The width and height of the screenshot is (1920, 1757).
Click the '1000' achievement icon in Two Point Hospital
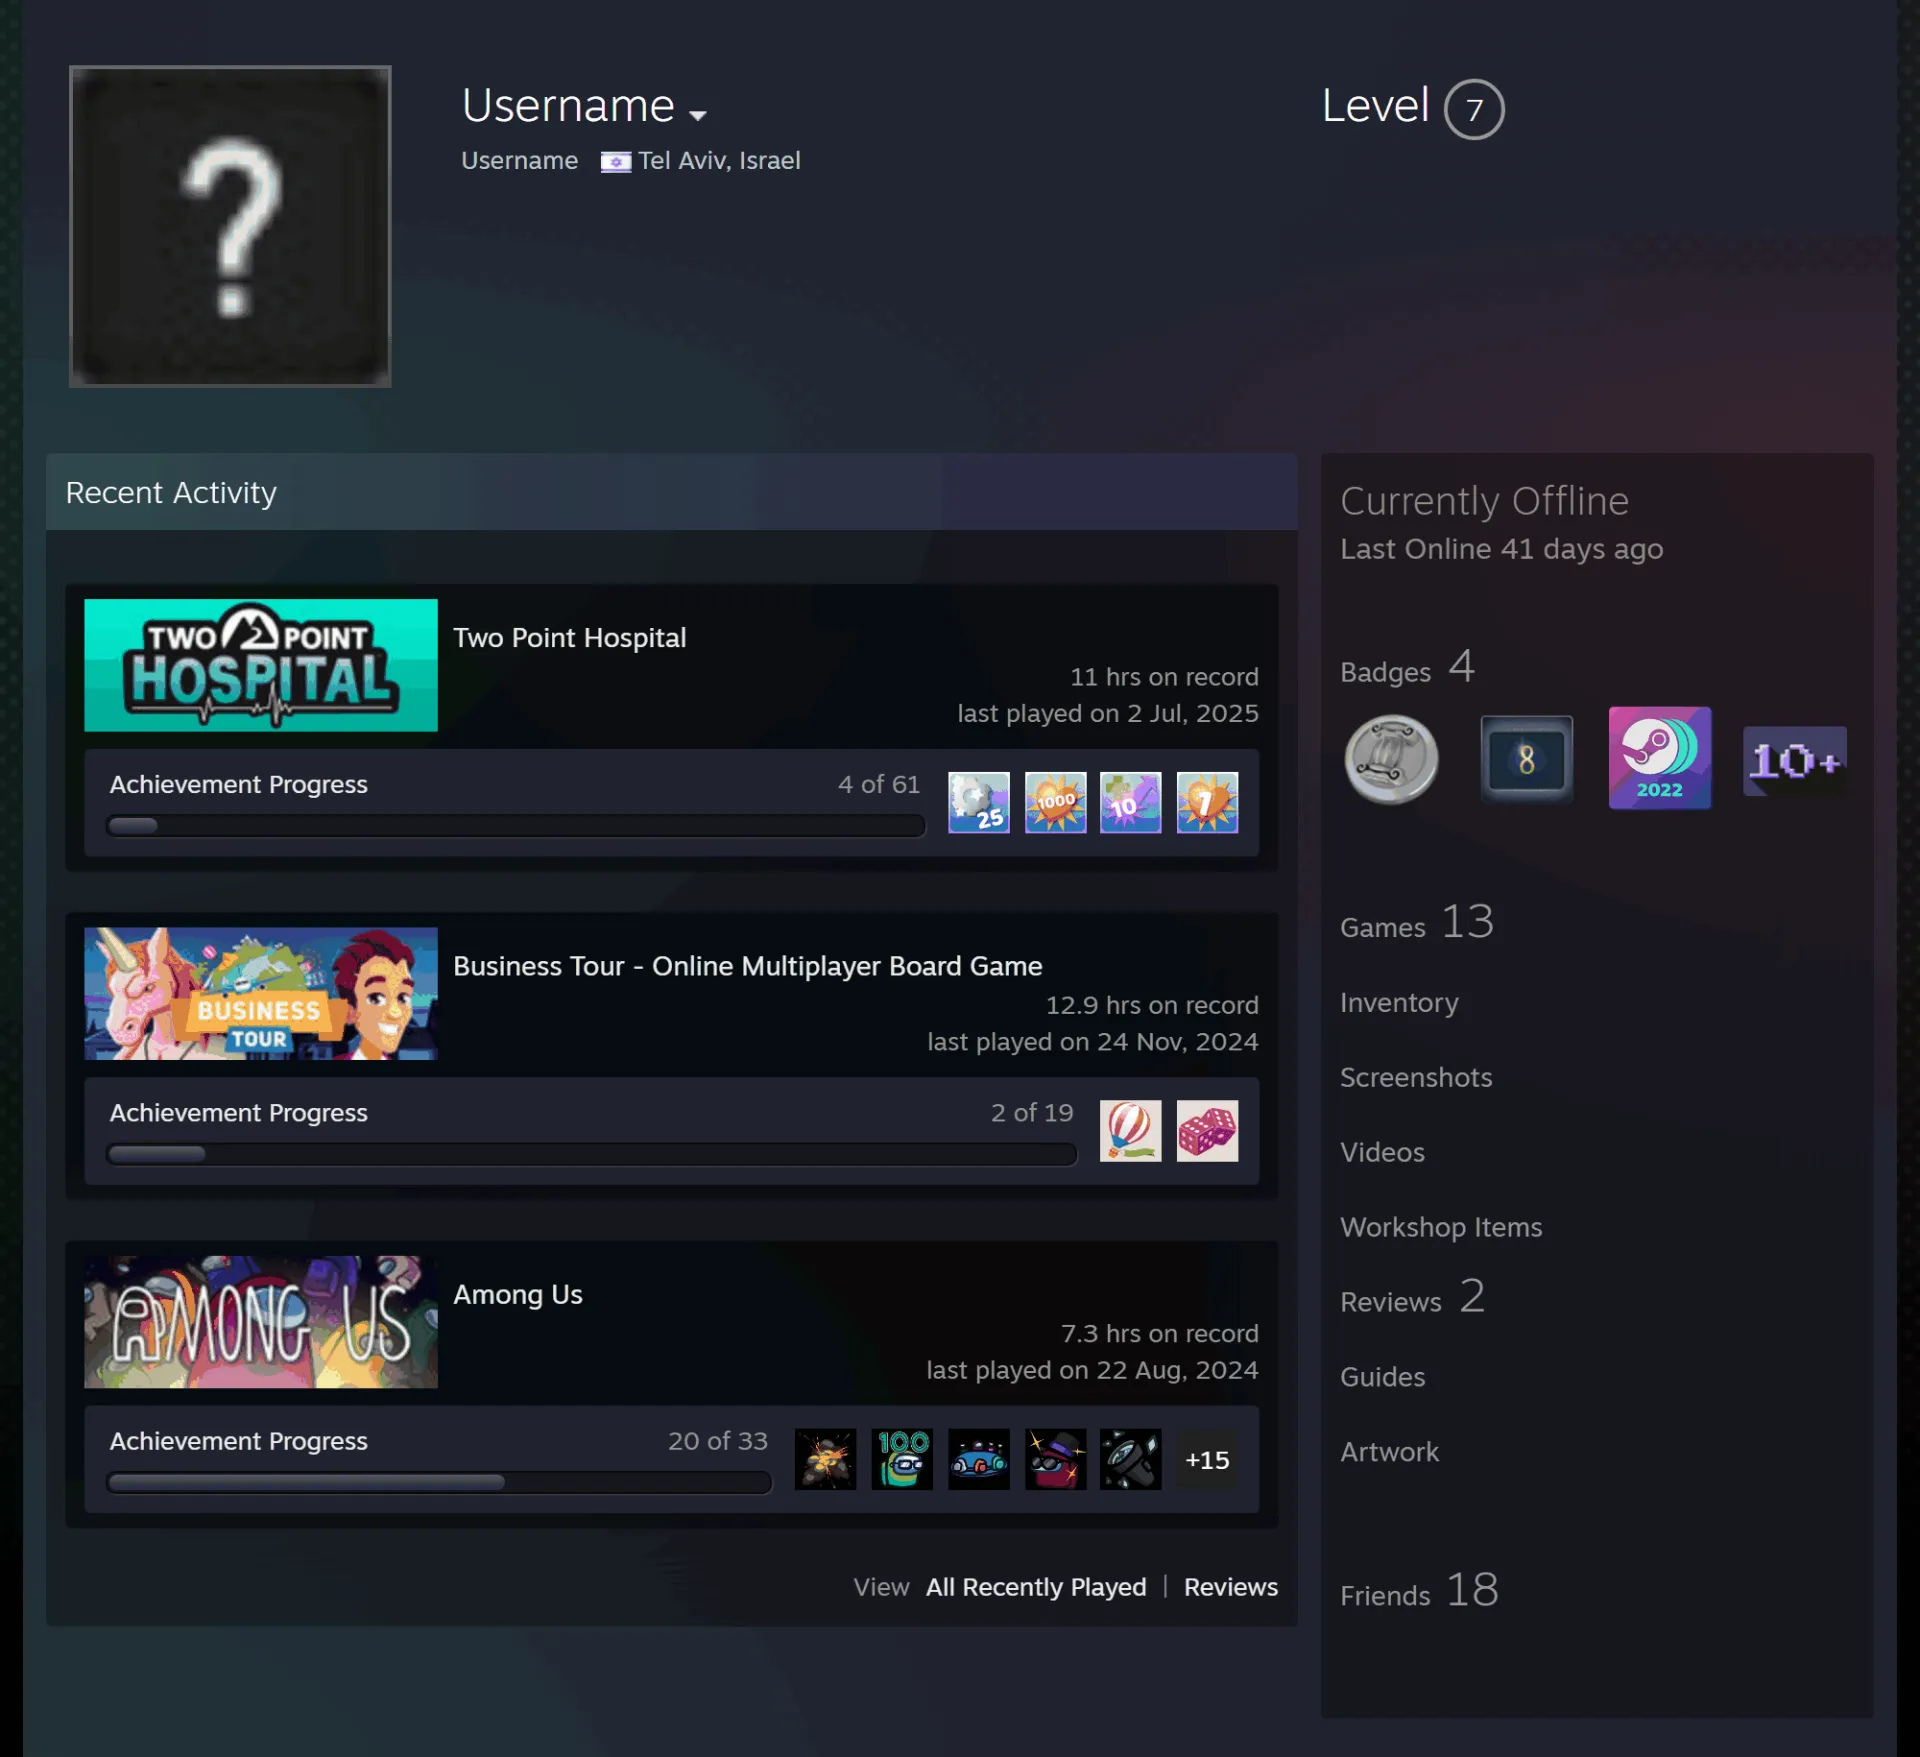tap(1055, 802)
